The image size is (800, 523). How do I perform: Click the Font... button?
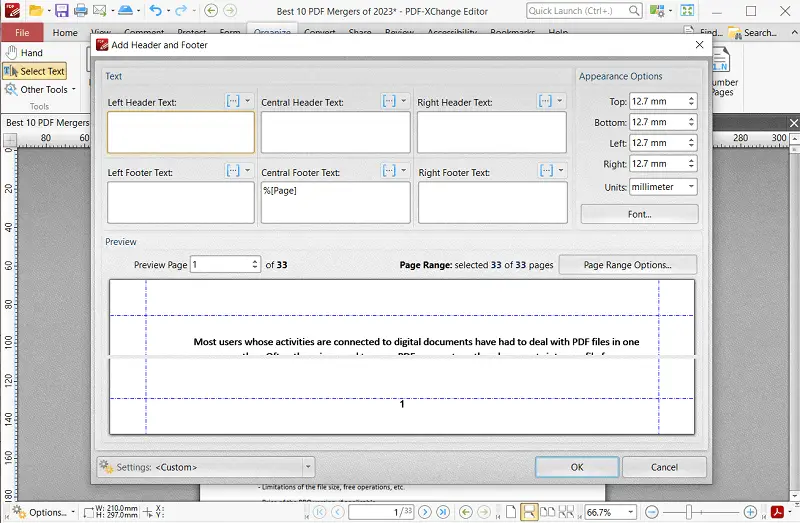[639, 214]
